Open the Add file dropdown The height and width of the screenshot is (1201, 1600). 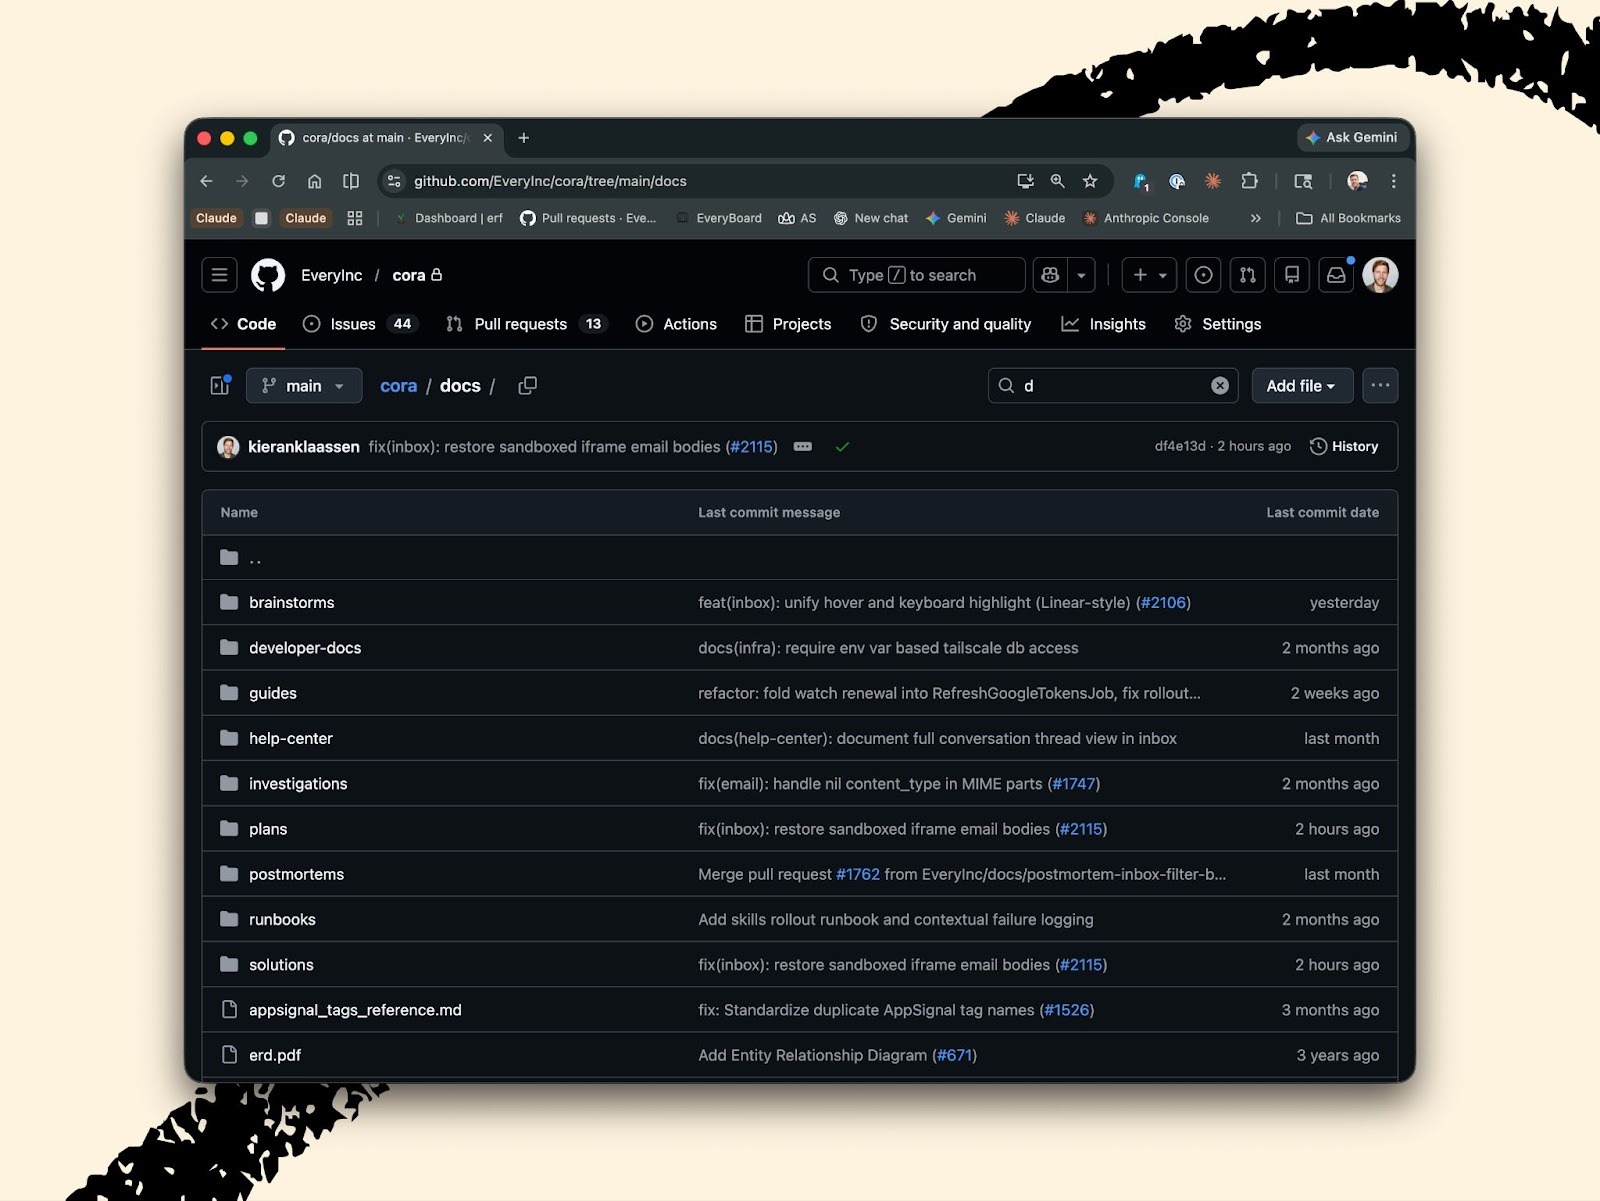pyautogui.click(x=1301, y=385)
